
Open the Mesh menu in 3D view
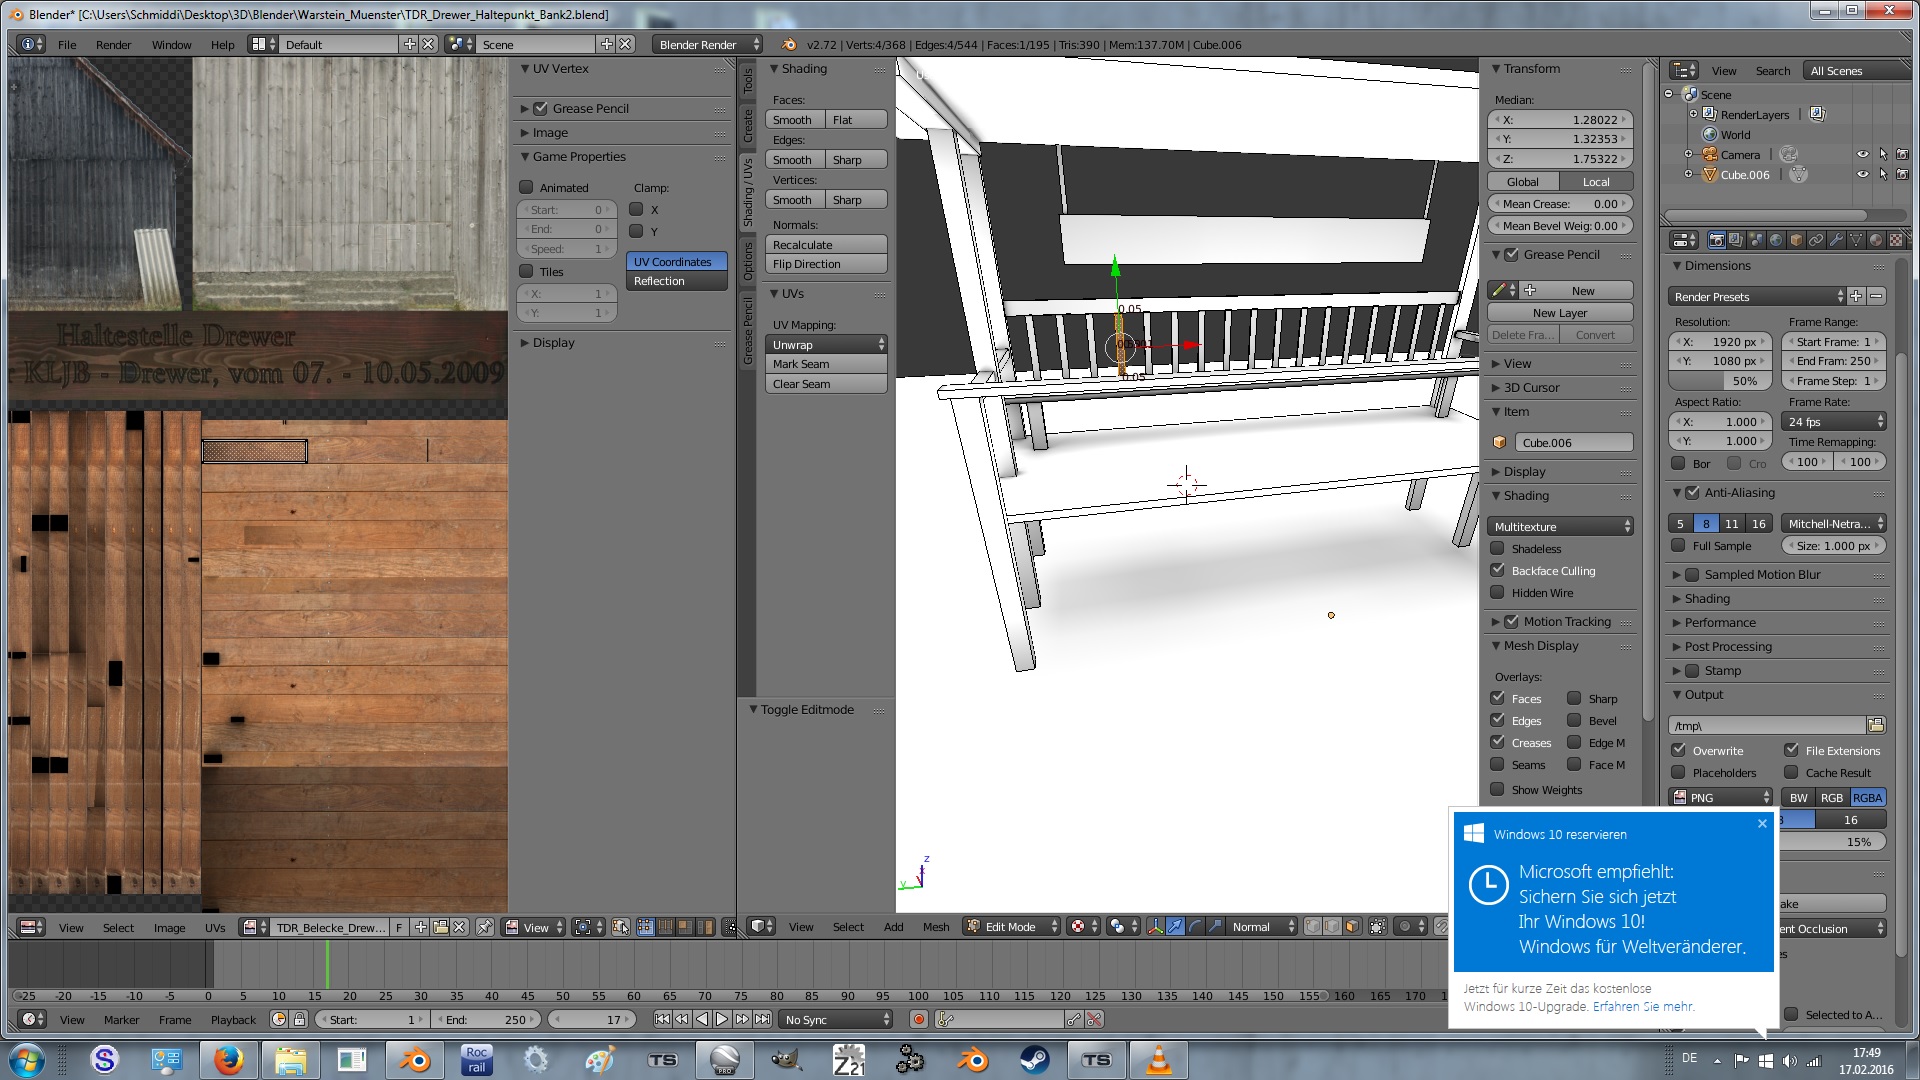coord(935,927)
